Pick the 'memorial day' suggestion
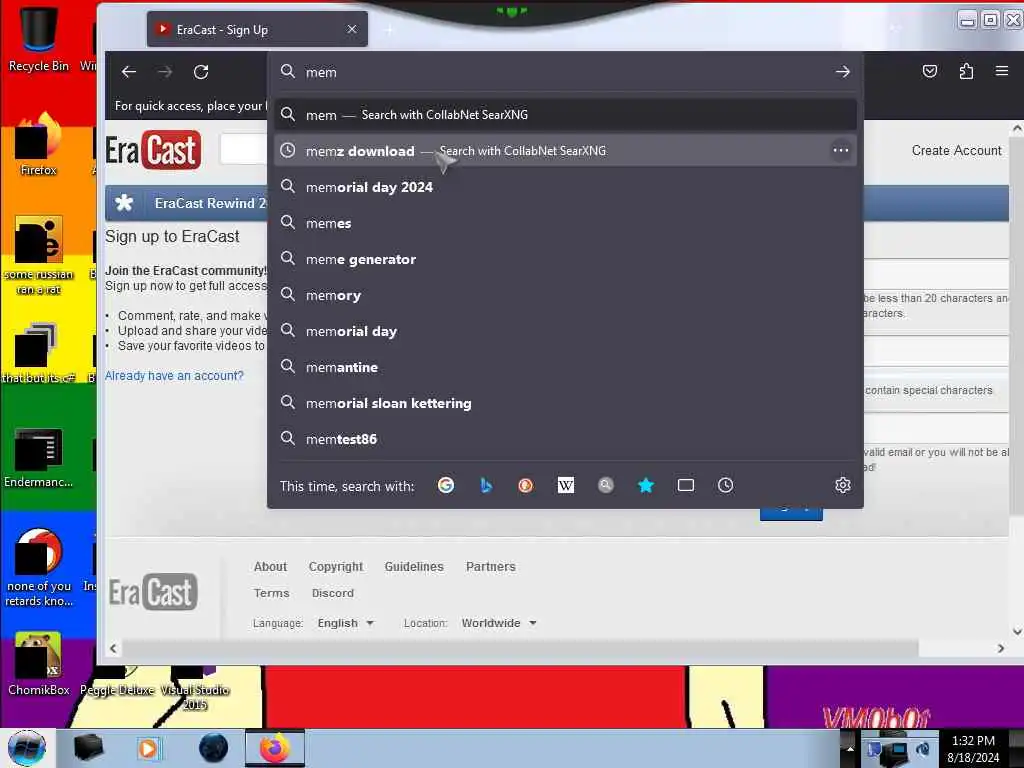This screenshot has width=1024, height=768. click(x=565, y=331)
